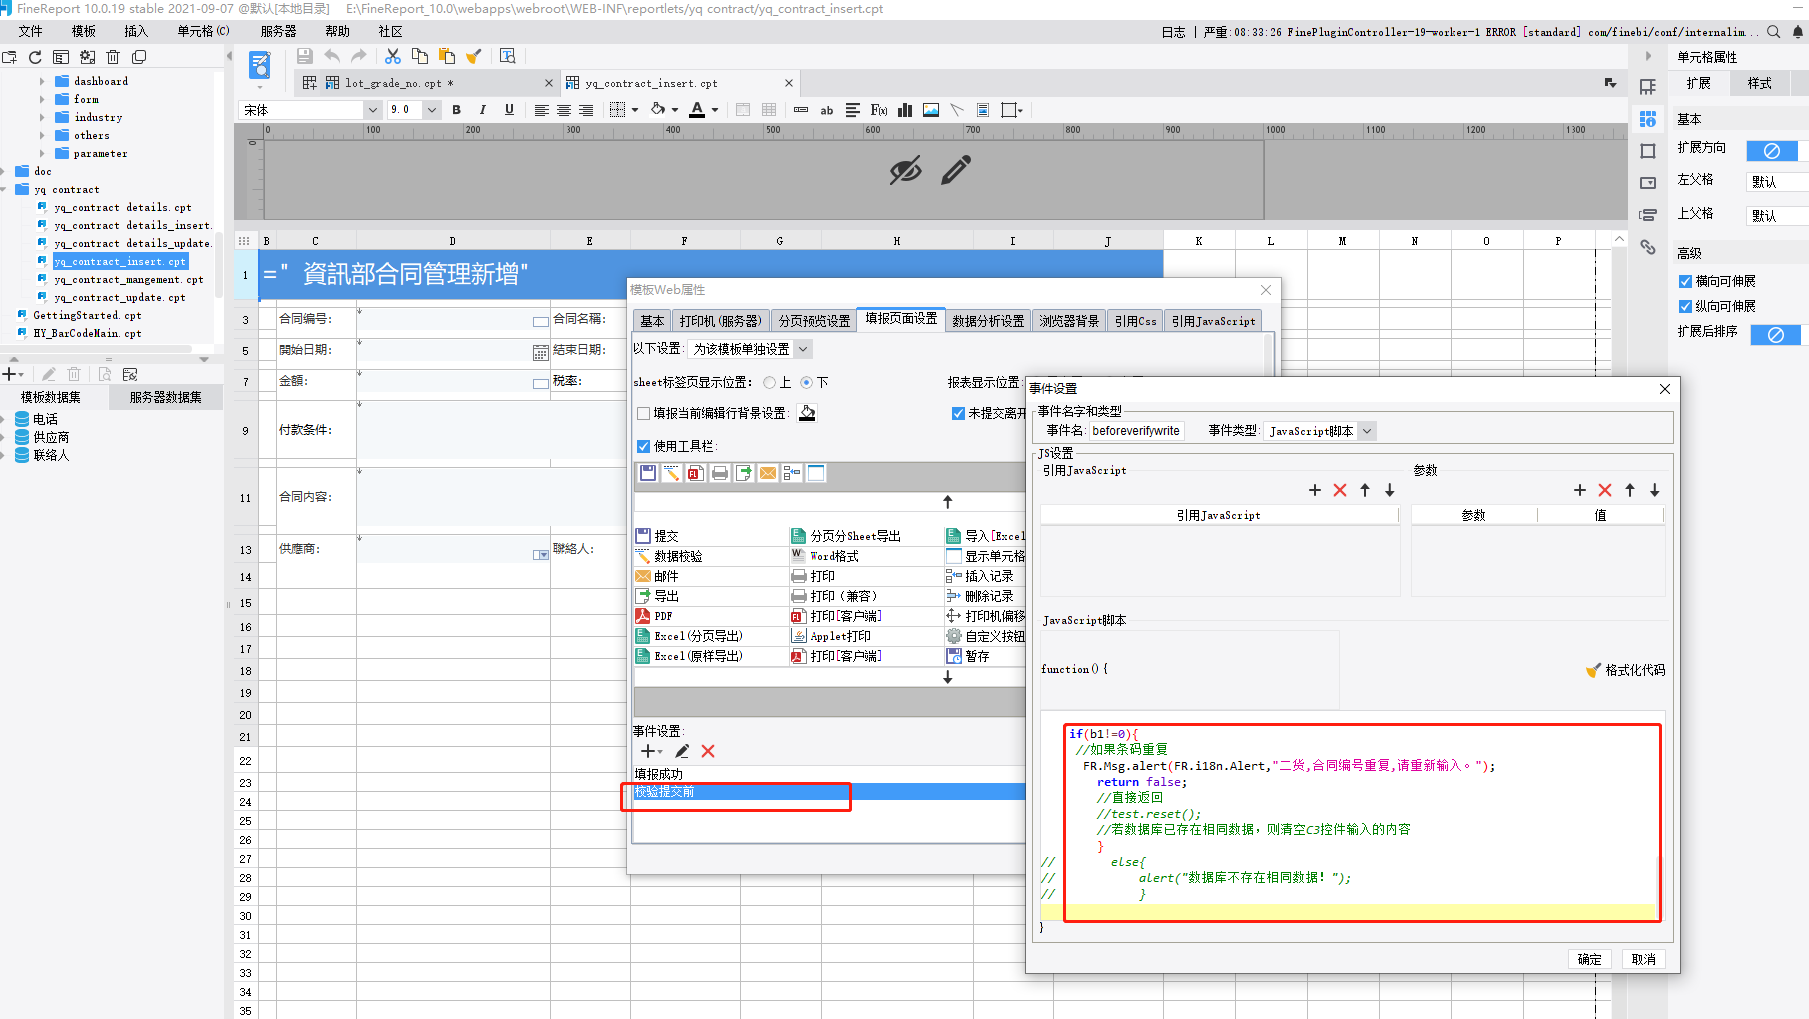The width and height of the screenshot is (1809, 1019).
Task: Open yq_contract_mangement.cpt in the file tree
Action: (x=128, y=280)
